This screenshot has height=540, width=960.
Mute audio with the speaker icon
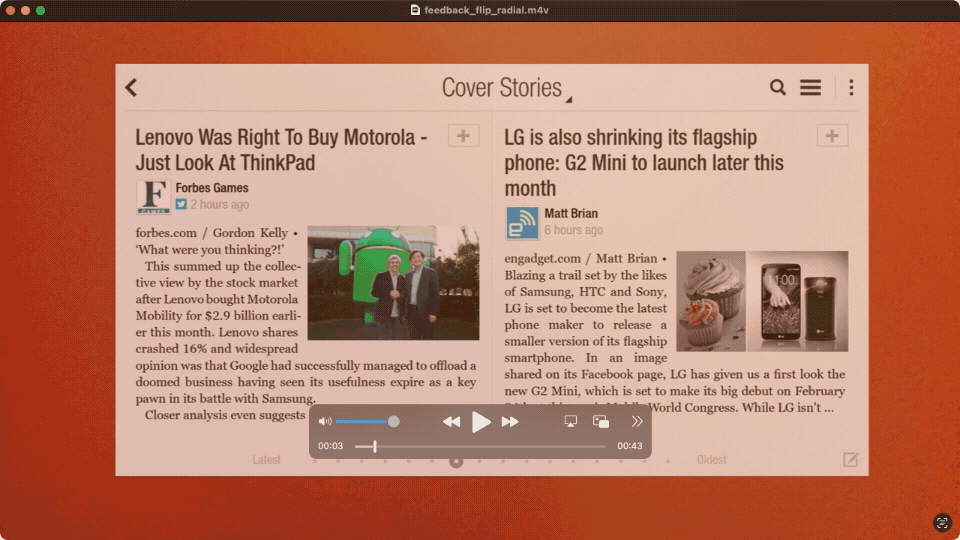pyautogui.click(x=324, y=421)
